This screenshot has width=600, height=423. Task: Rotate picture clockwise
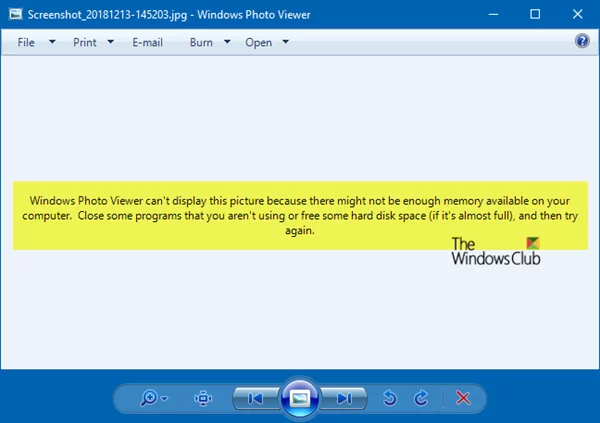pyautogui.click(x=421, y=398)
